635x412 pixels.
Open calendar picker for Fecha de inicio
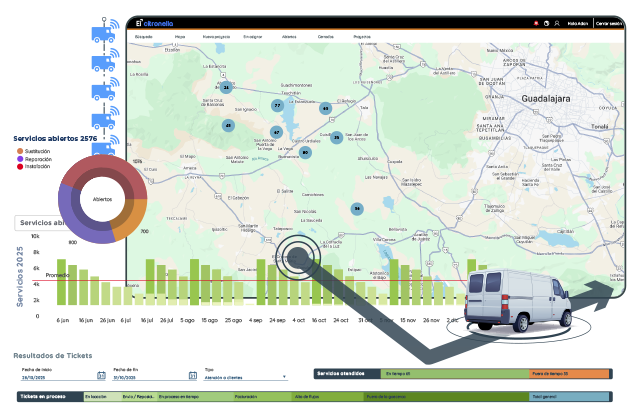(101, 376)
